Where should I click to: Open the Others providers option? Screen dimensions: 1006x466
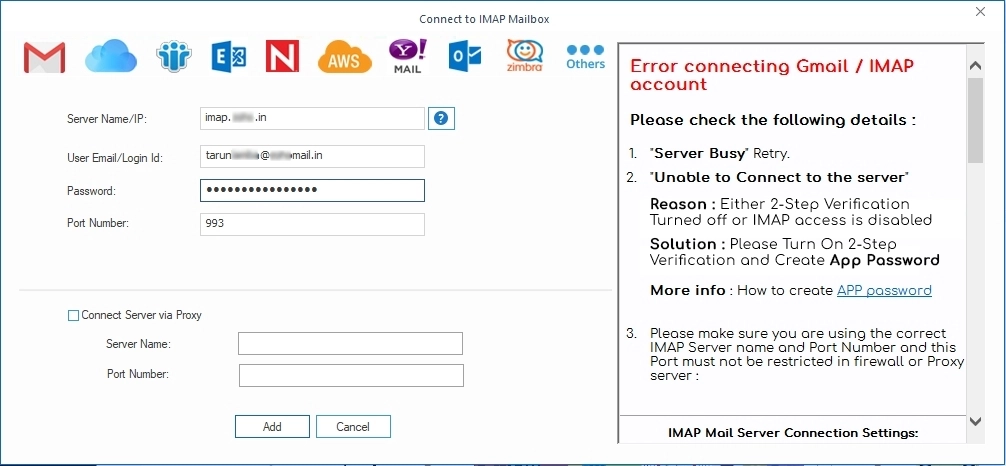[x=585, y=56]
